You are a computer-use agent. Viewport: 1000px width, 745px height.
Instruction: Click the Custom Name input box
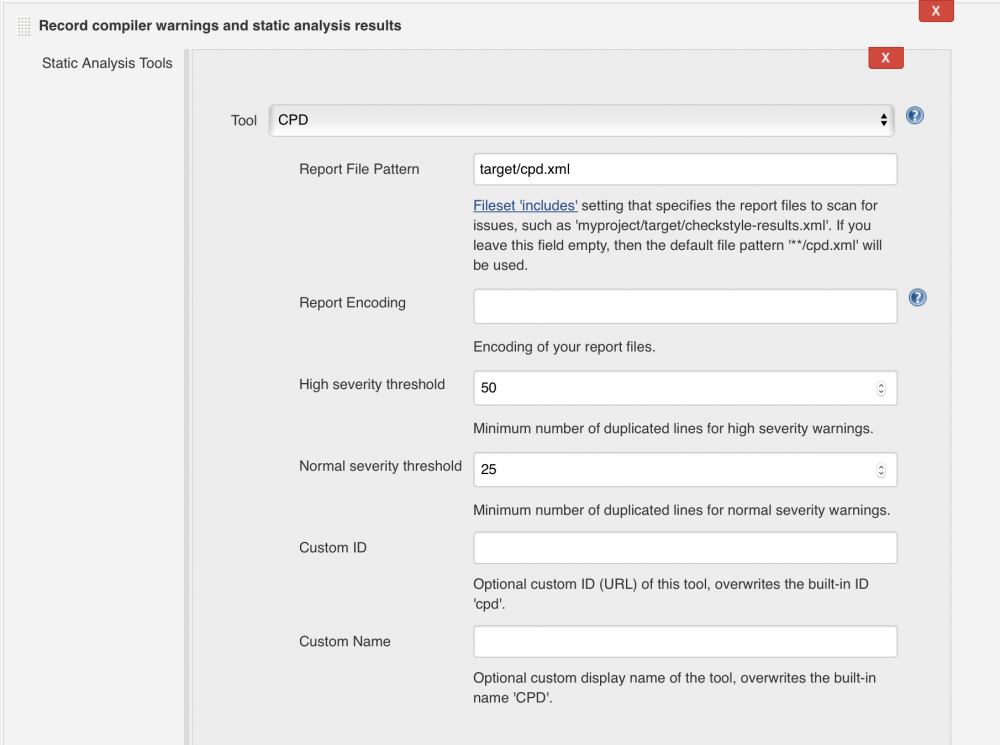click(684, 641)
